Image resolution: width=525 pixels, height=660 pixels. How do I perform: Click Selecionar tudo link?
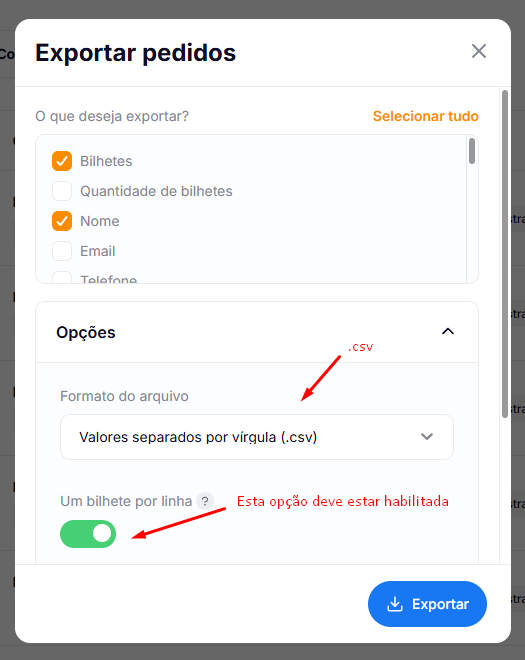(x=426, y=116)
